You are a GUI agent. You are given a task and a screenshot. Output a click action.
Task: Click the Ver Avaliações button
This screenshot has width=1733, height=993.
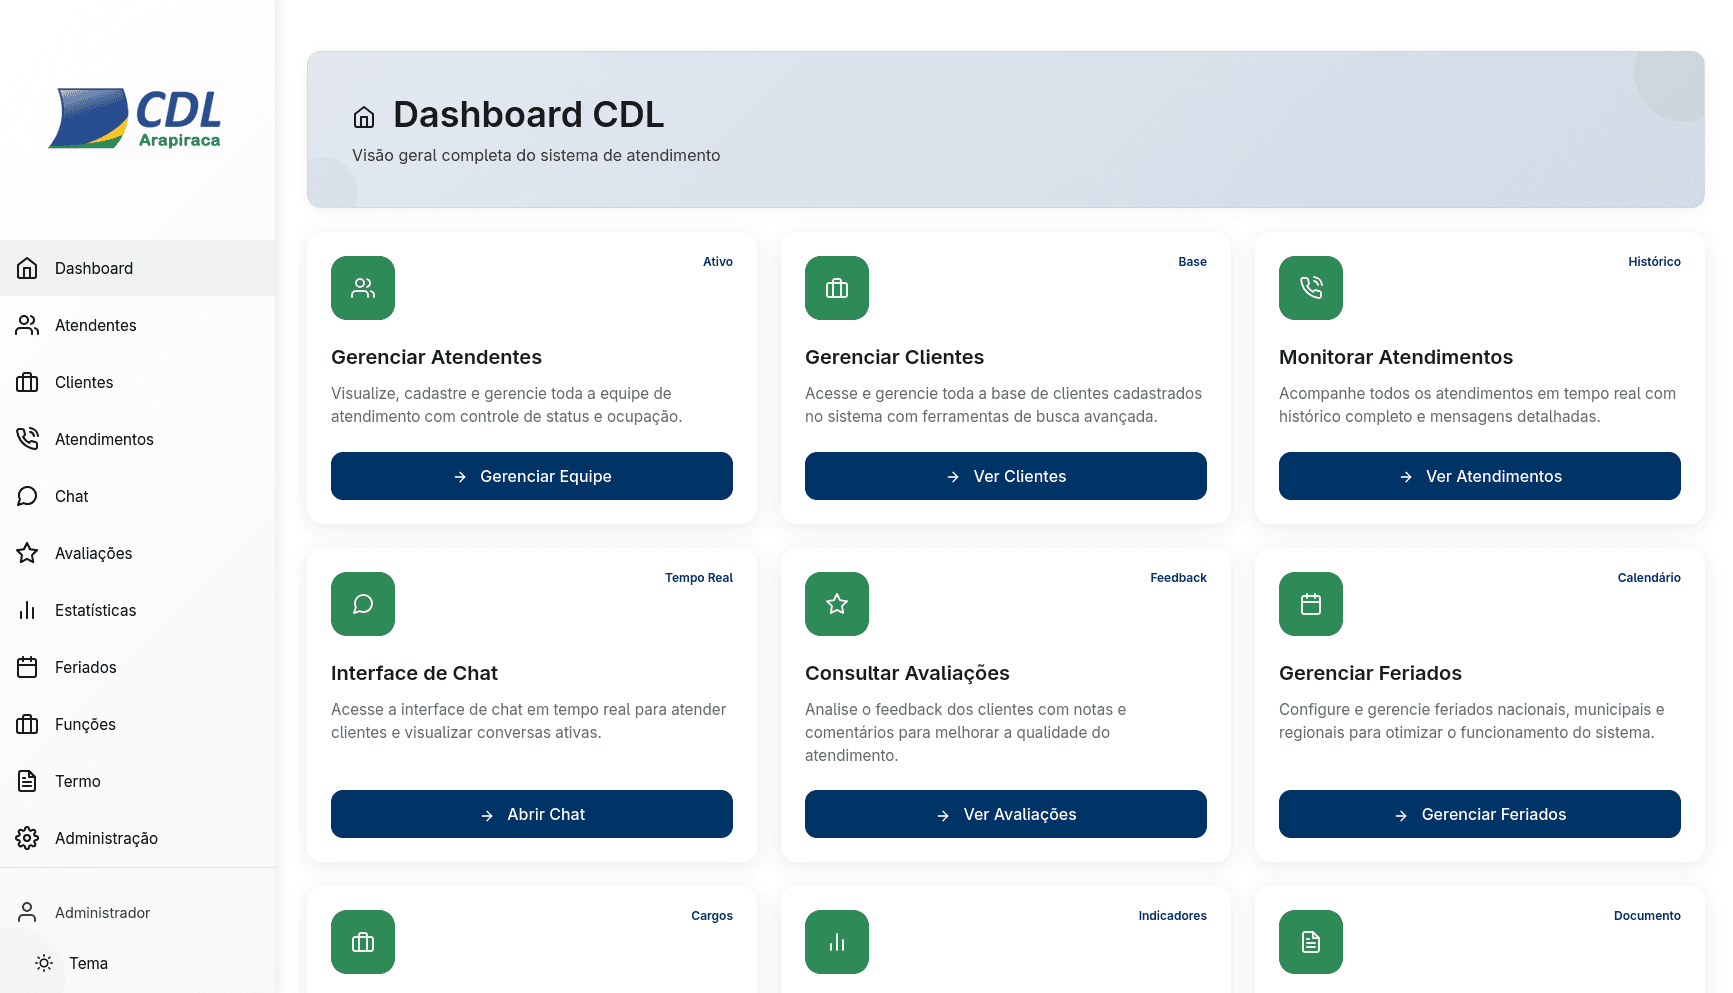tap(1005, 814)
